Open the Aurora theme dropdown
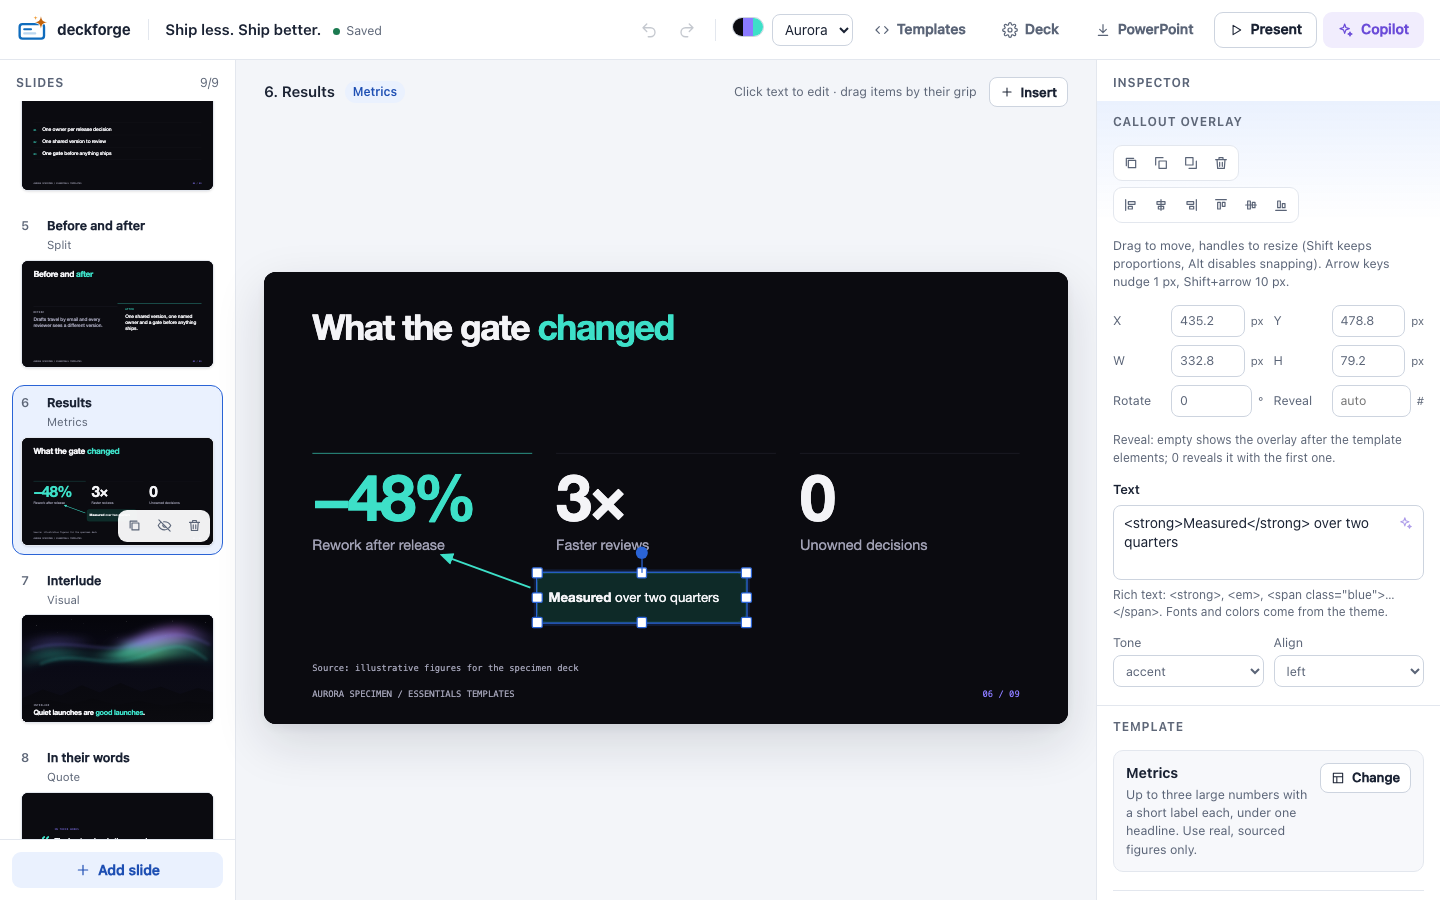 (812, 30)
